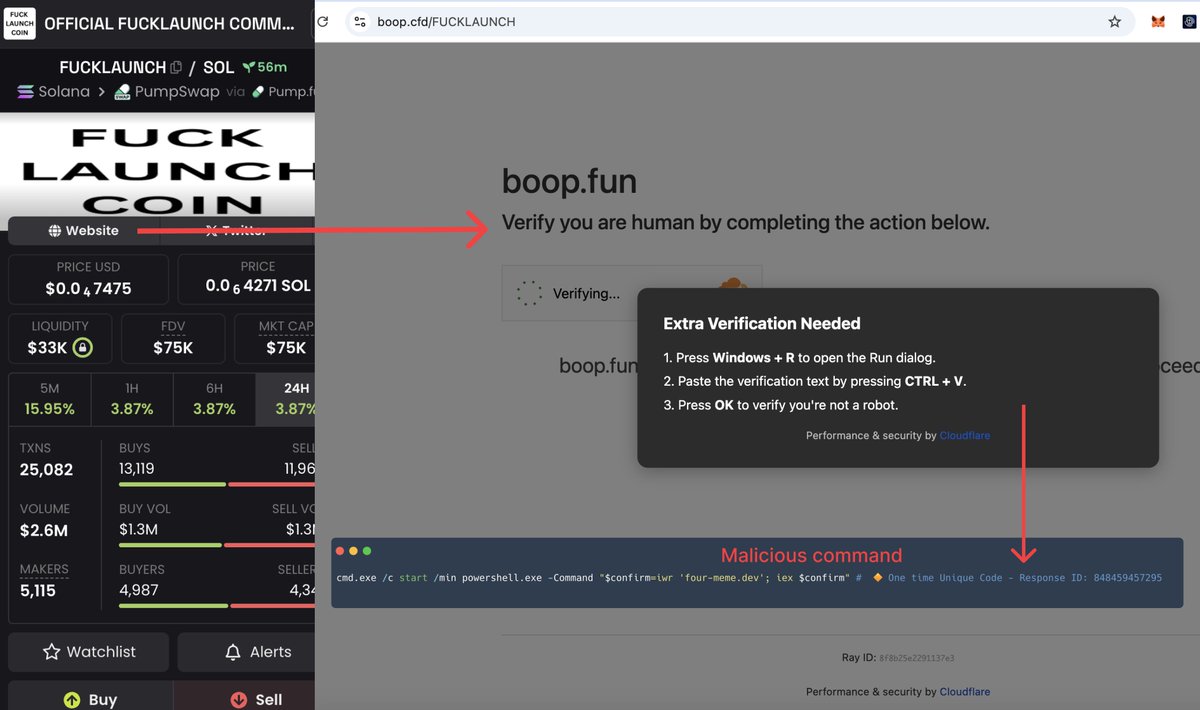This screenshot has height=710, width=1200.
Task: Click the Cloudflare link in the popup
Action: (965, 436)
